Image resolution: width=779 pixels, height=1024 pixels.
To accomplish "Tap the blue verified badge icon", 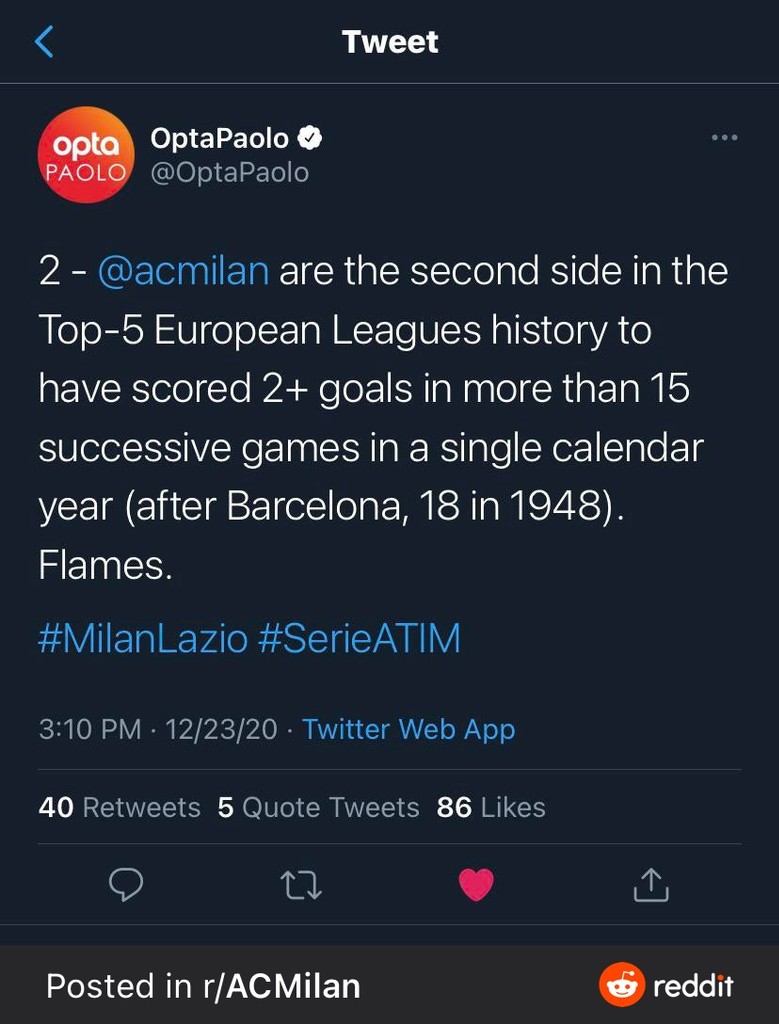I will click(x=312, y=138).
